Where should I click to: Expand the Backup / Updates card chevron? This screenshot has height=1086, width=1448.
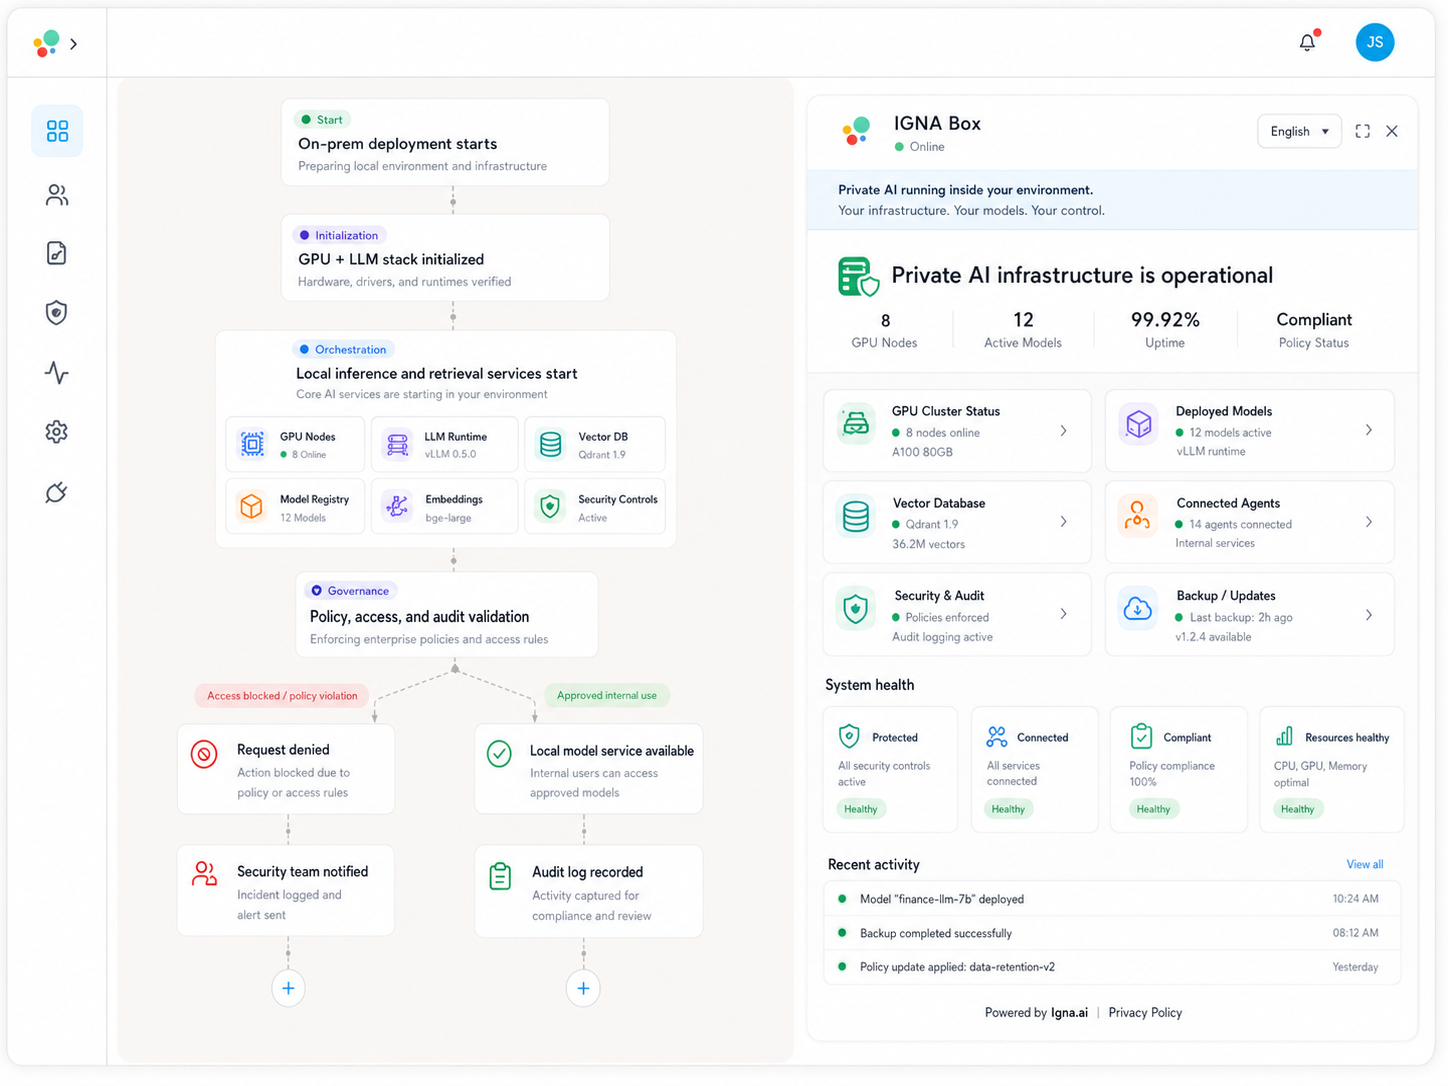click(1369, 615)
